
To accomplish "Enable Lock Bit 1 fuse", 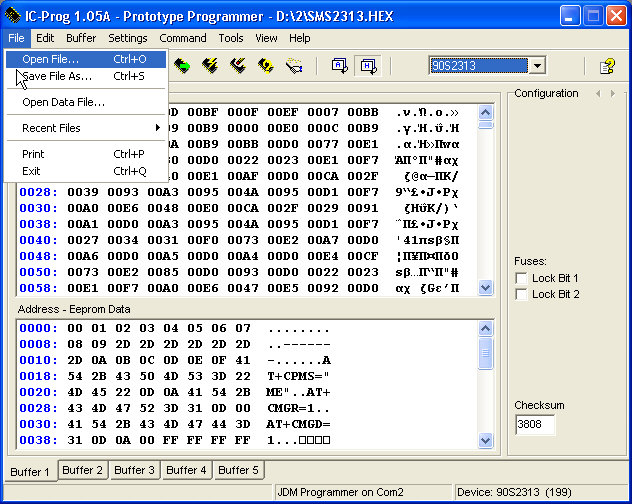I will (x=521, y=278).
